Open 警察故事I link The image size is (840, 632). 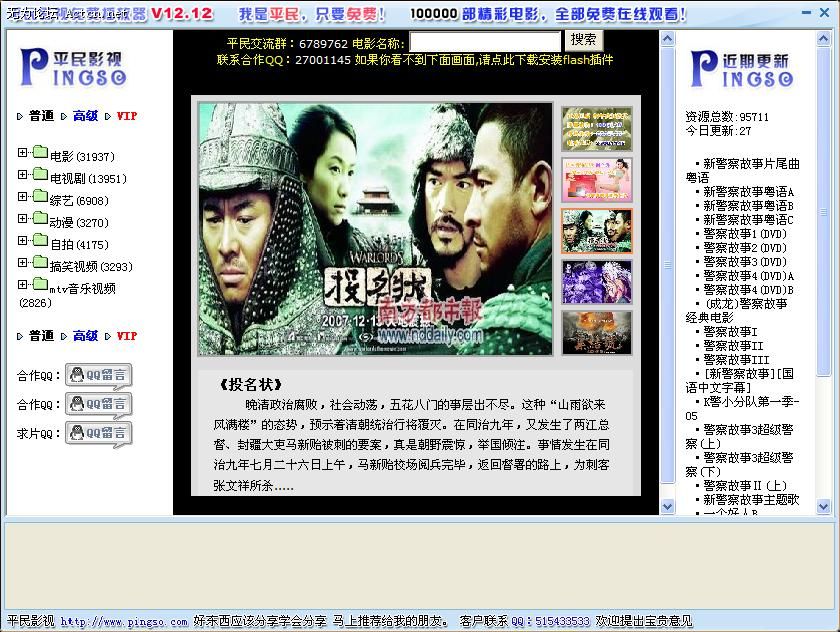click(x=730, y=332)
